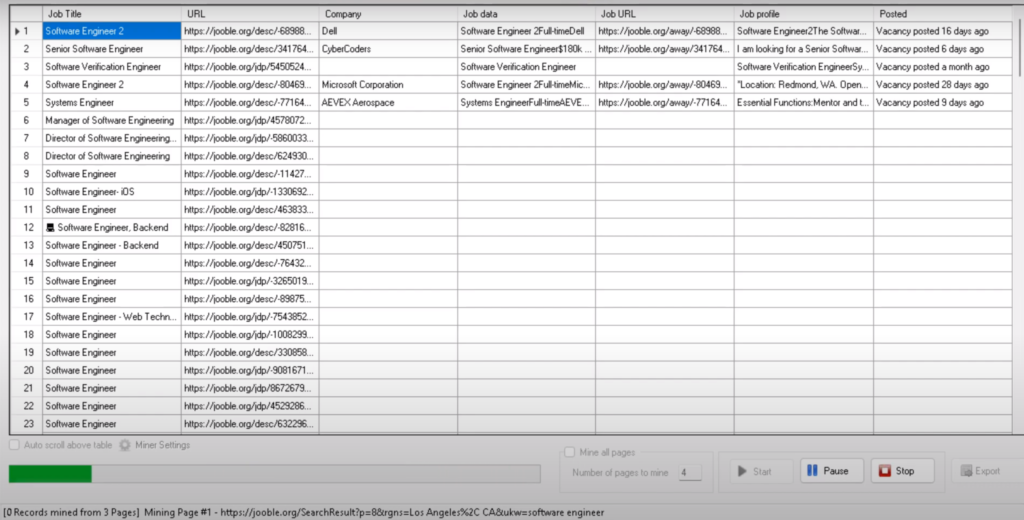Screen dimensions: 1024x520
Task: Enable the Mine all pages checkbox
Action: [x=570, y=452]
